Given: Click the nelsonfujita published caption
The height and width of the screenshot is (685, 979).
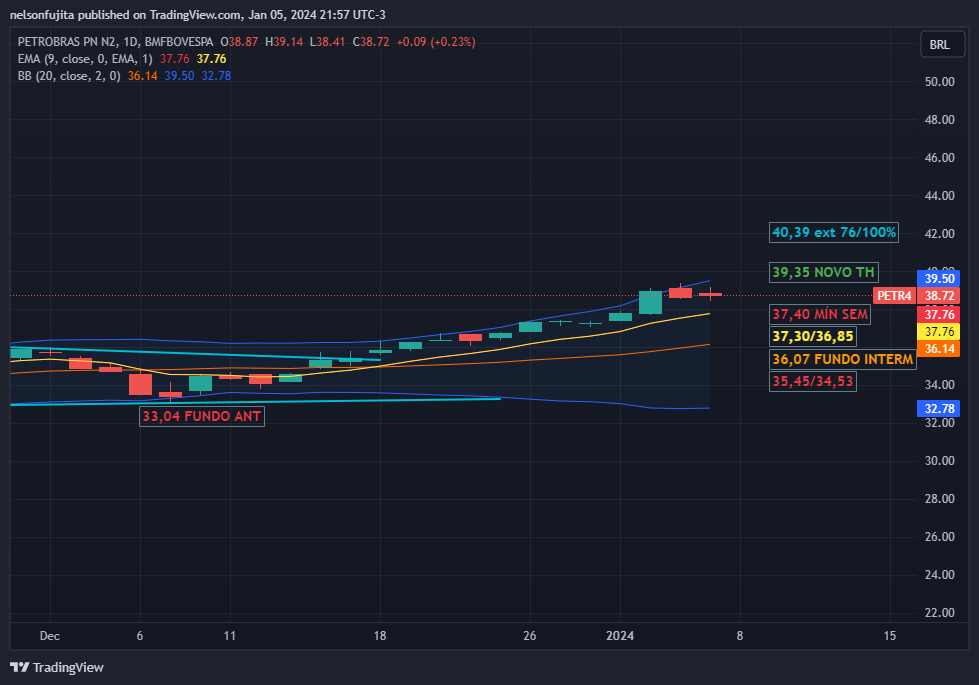Looking at the screenshot, I should click(x=197, y=14).
